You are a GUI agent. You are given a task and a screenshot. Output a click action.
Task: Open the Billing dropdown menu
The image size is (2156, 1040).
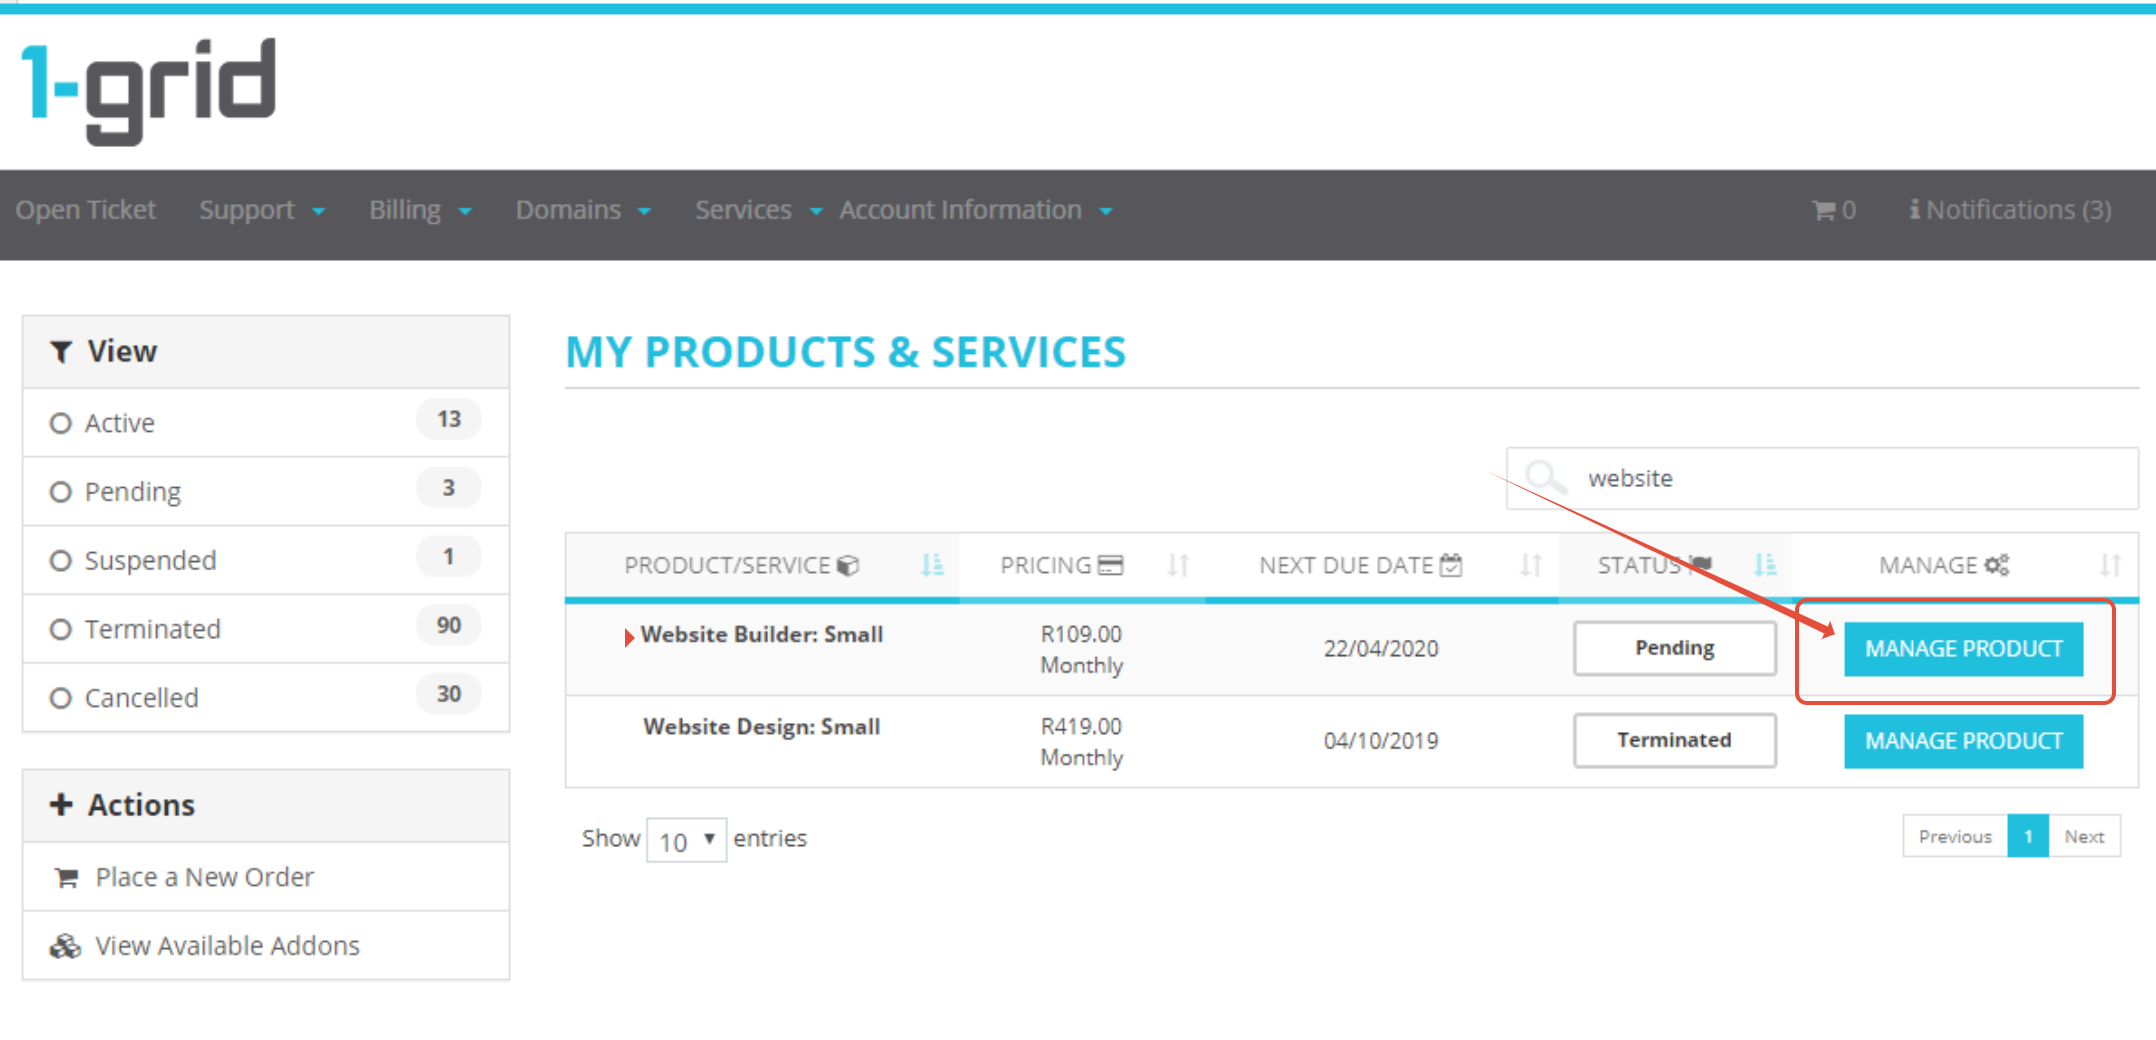[x=420, y=210]
